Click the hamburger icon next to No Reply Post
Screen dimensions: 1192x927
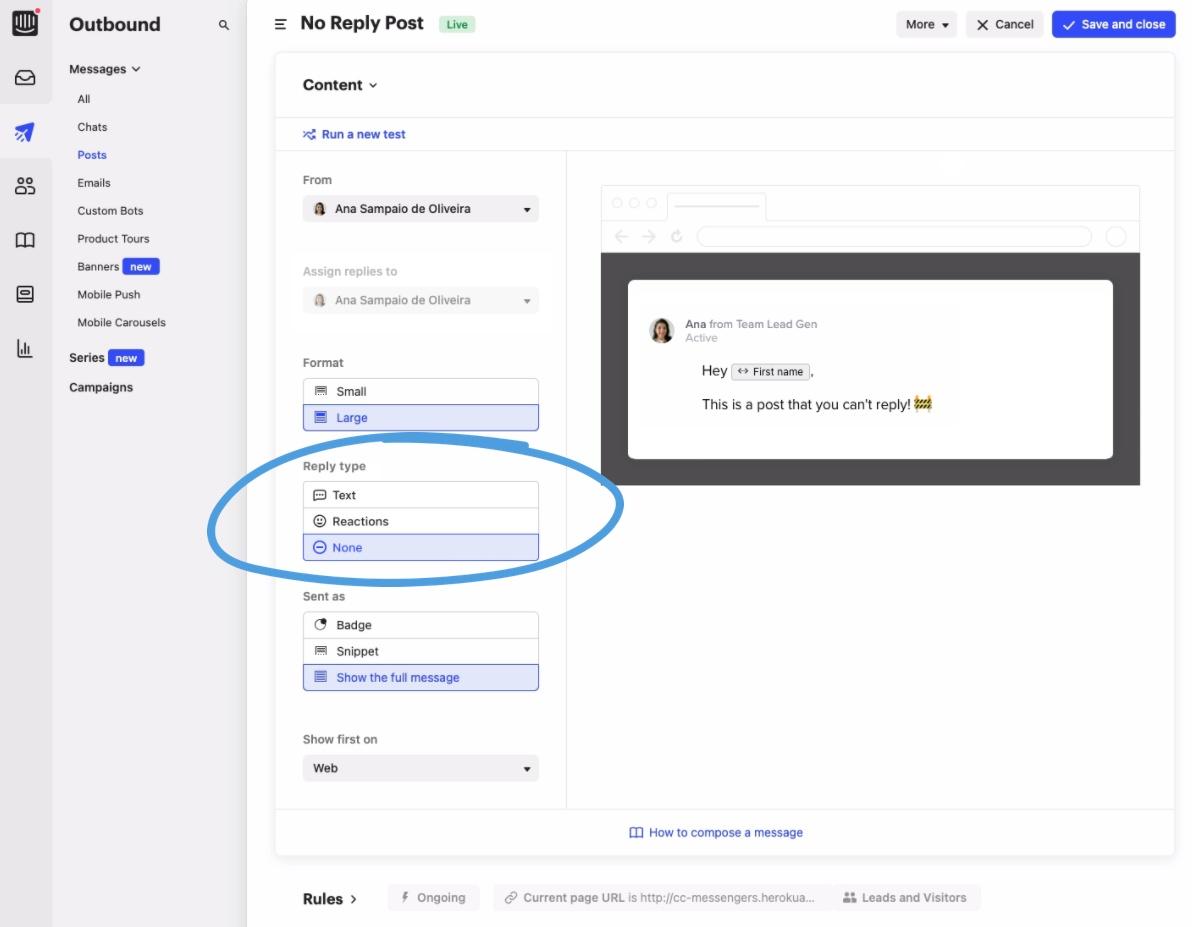pyautogui.click(x=279, y=24)
